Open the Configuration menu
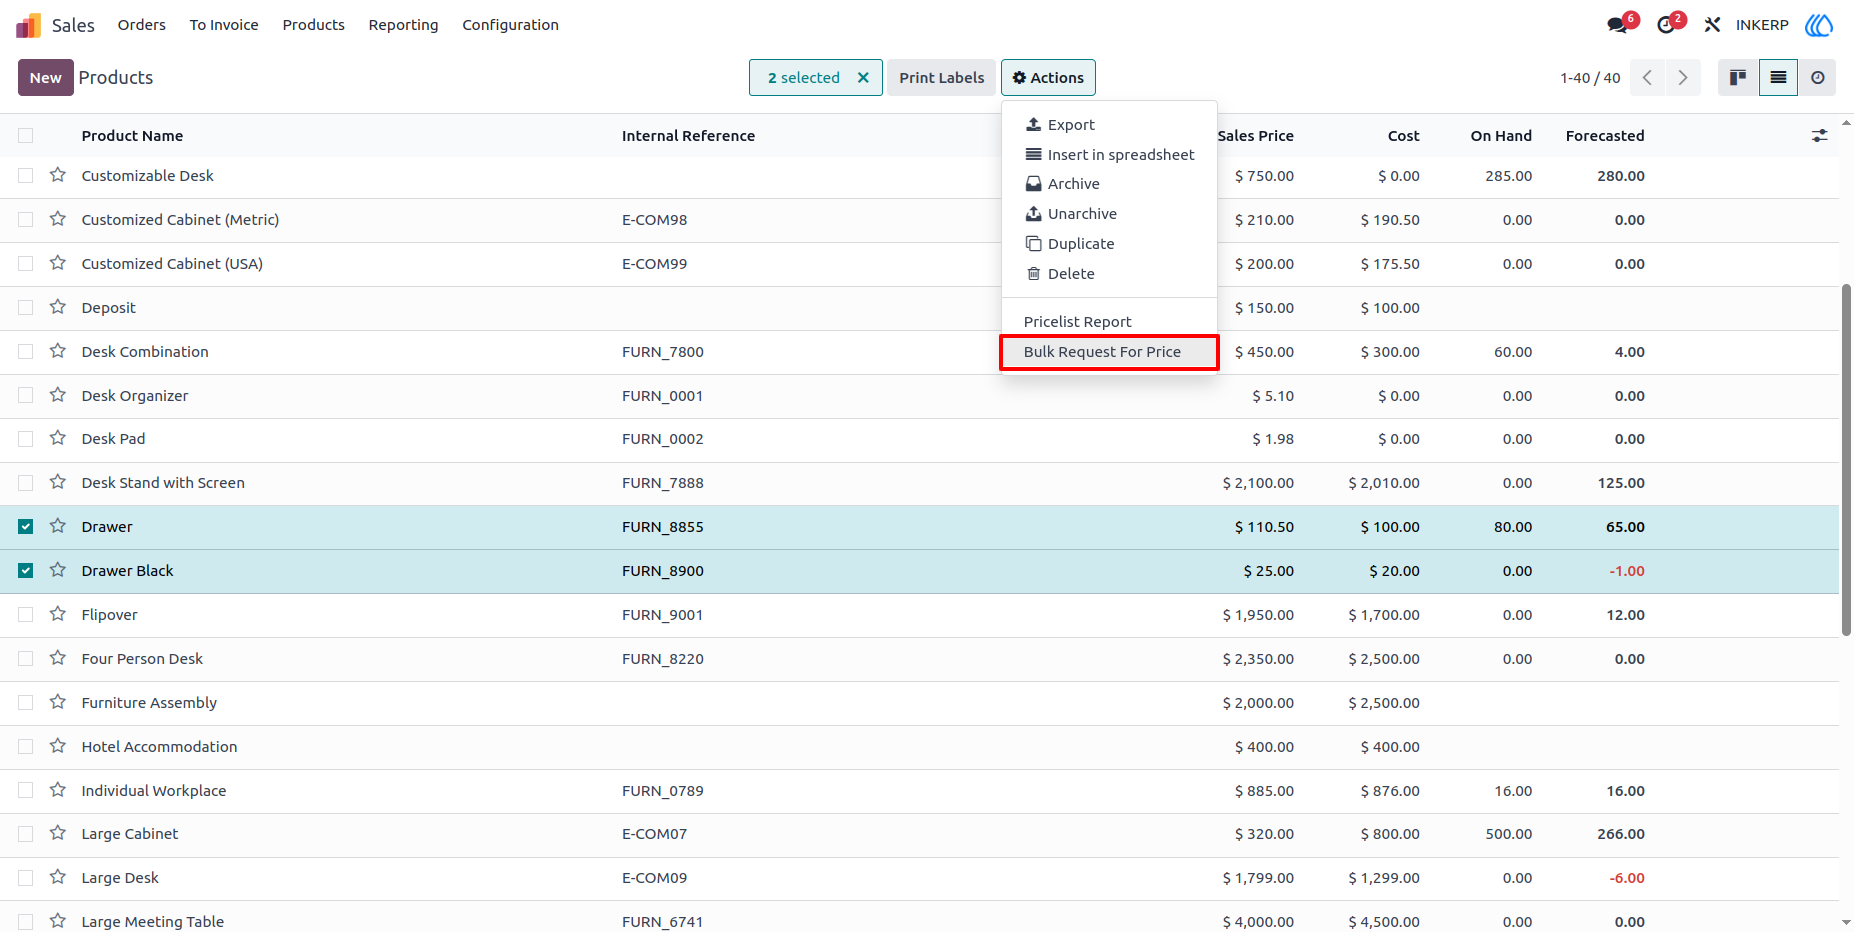This screenshot has height=932, width=1854. (x=510, y=25)
